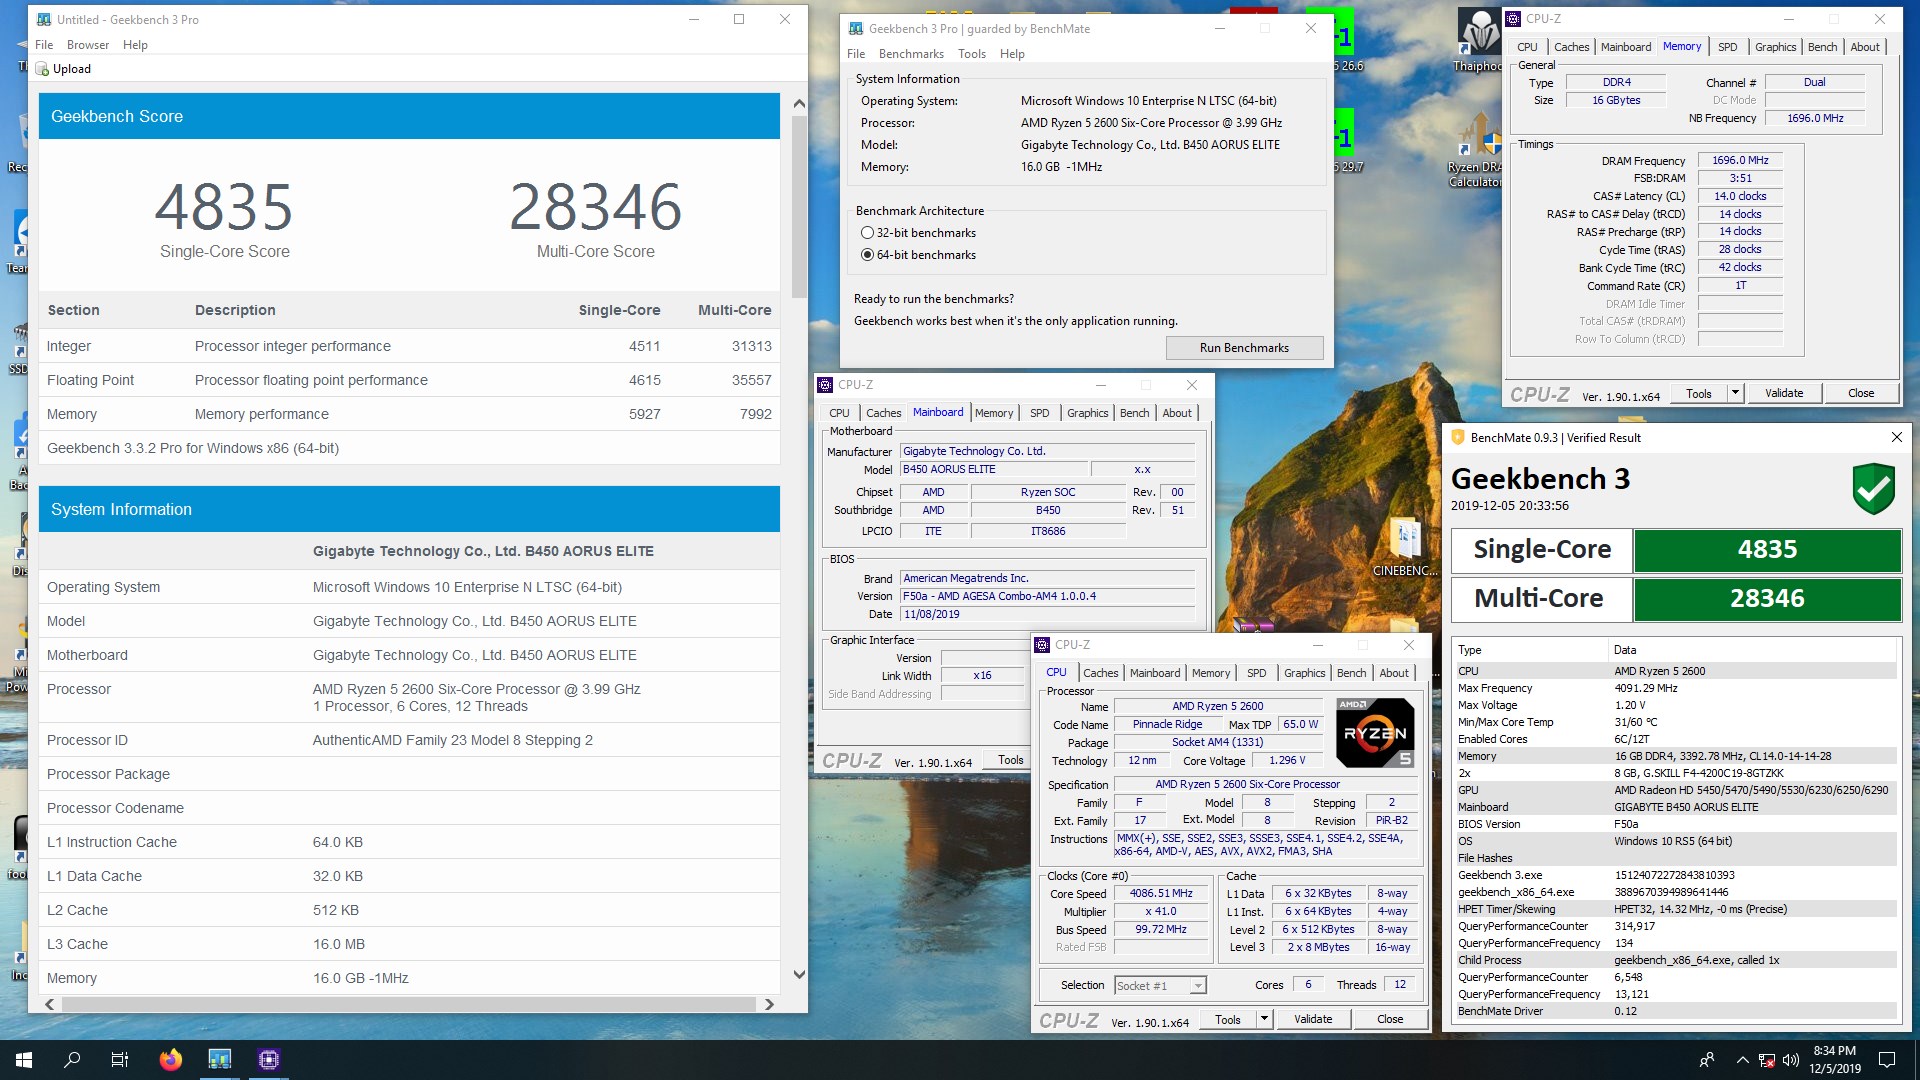Open taskbar search magnifier
Viewport: 1920px width, 1080px height.
[x=72, y=1060]
